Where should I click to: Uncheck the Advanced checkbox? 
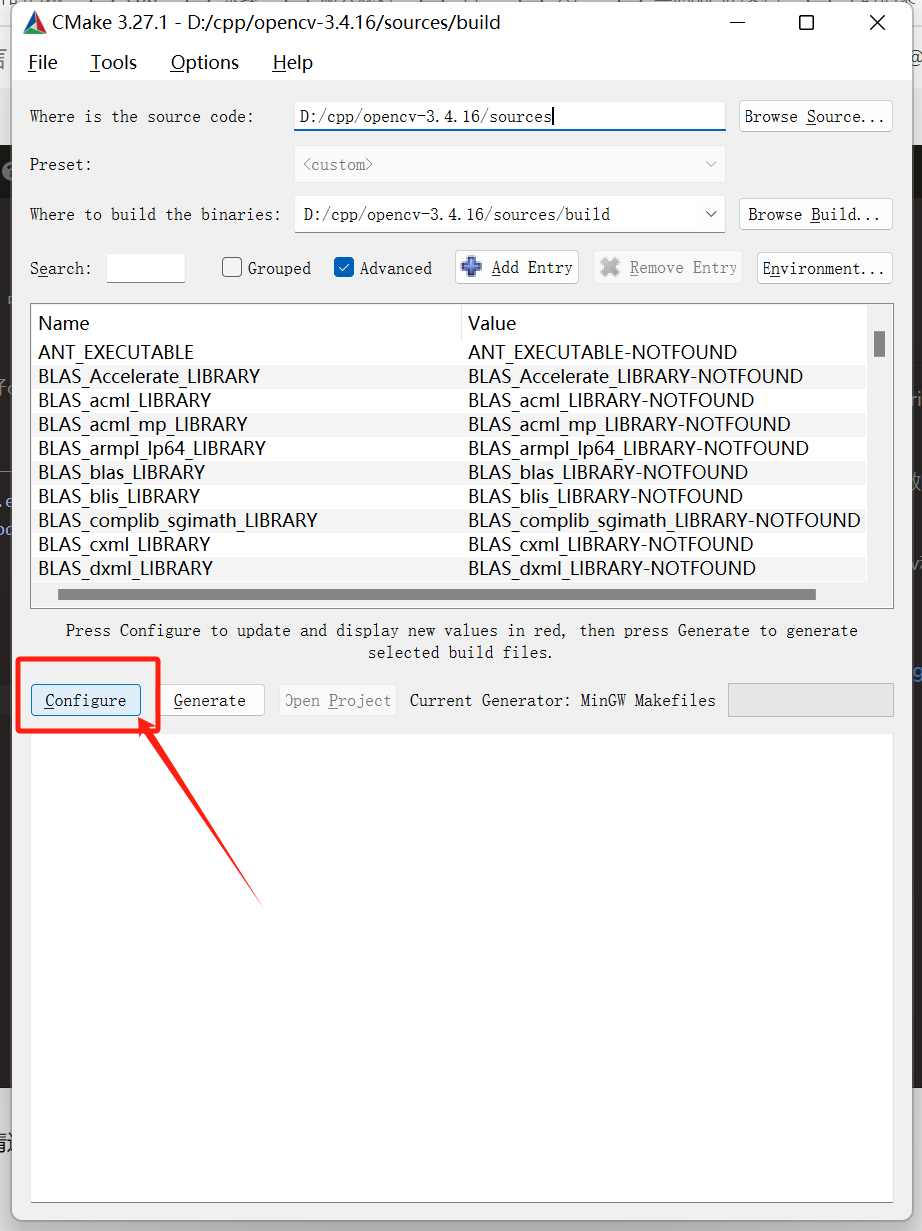coord(344,268)
